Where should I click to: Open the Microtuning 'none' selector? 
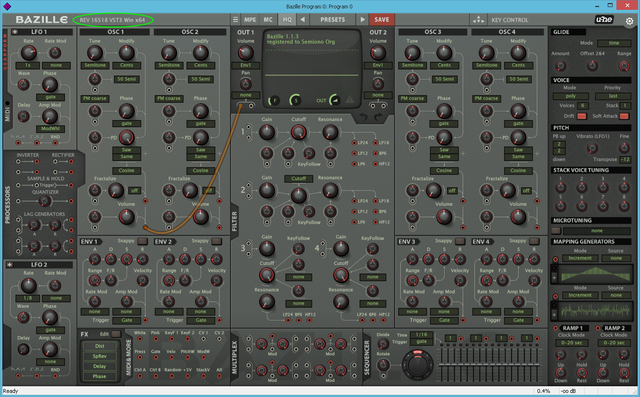coord(596,231)
